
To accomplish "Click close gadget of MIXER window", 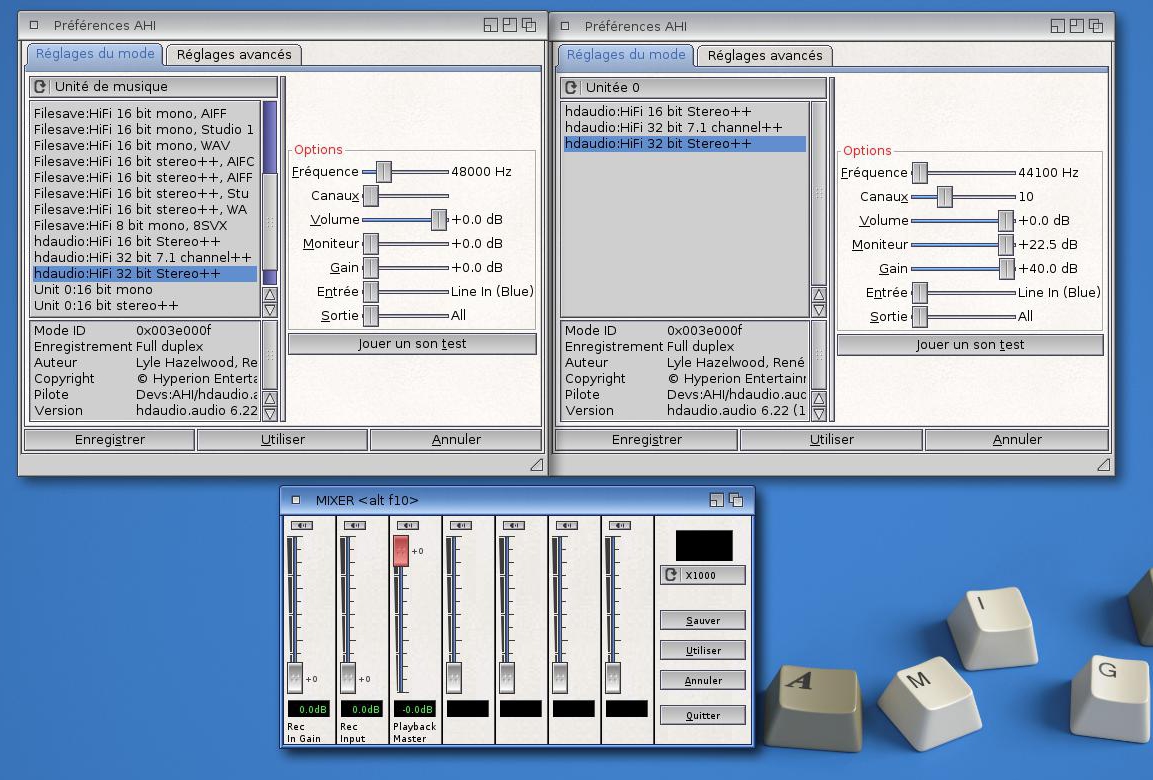I will tap(295, 500).
